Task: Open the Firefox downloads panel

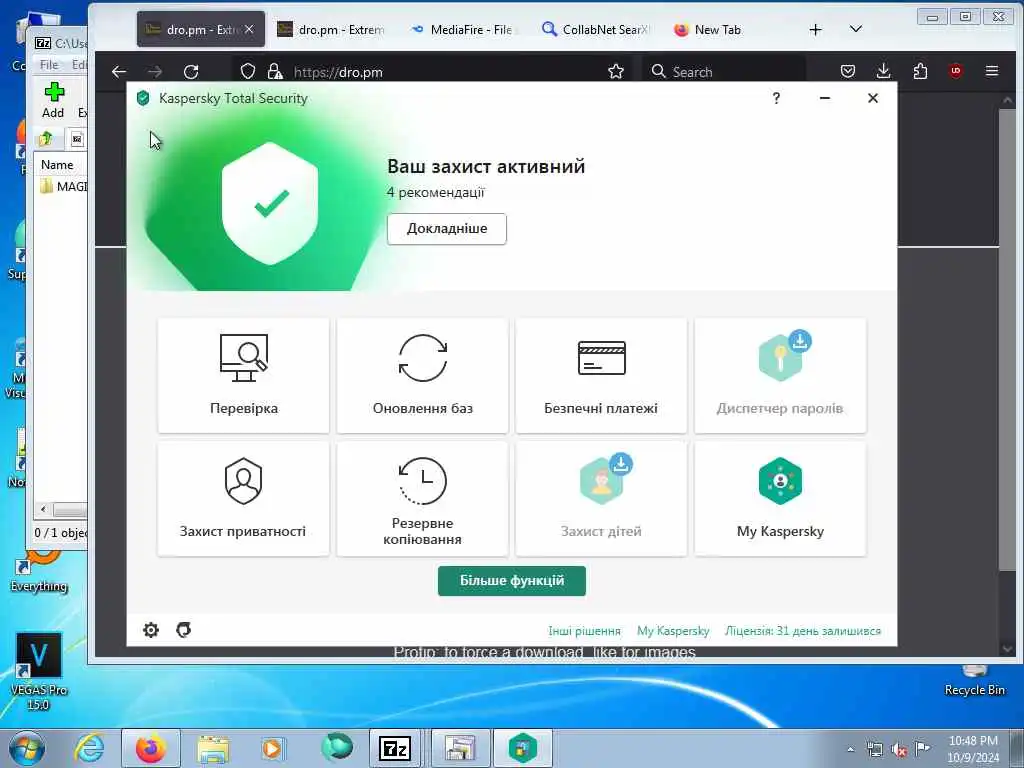Action: pyautogui.click(x=884, y=71)
